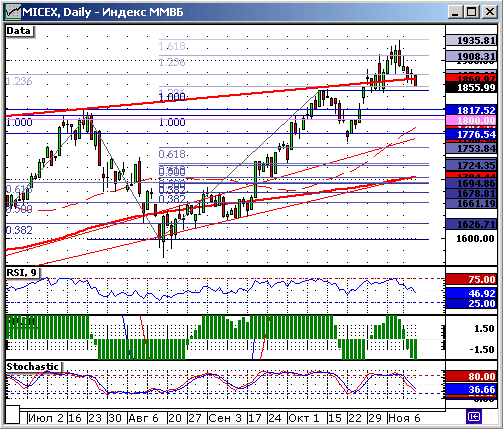Select the 1908.31 price level label
The height and width of the screenshot is (429, 503).
(x=471, y=56)
